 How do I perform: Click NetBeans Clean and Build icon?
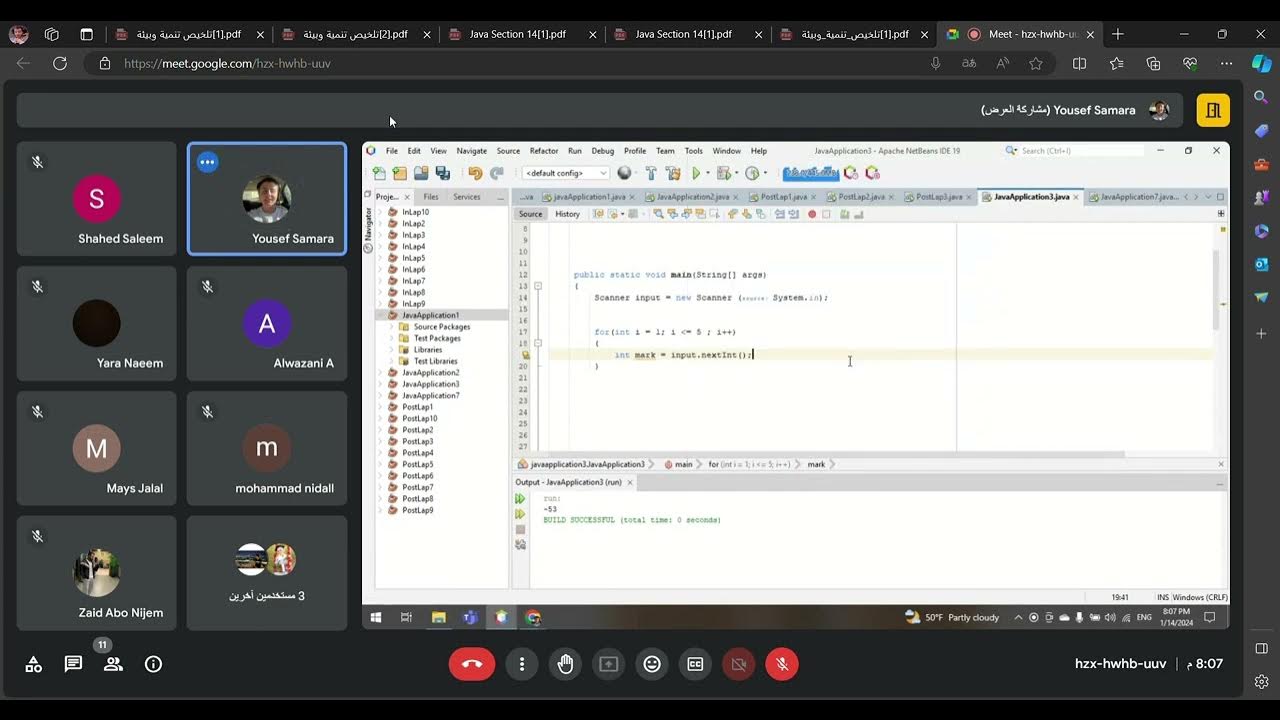tap(672, 173)
